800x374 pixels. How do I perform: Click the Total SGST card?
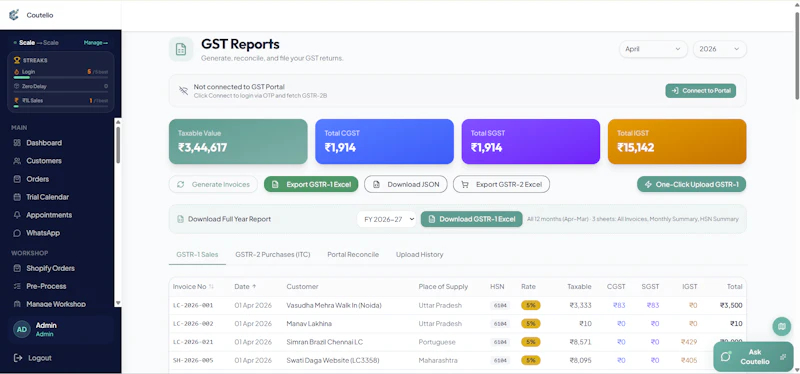(x=531, y=141)
